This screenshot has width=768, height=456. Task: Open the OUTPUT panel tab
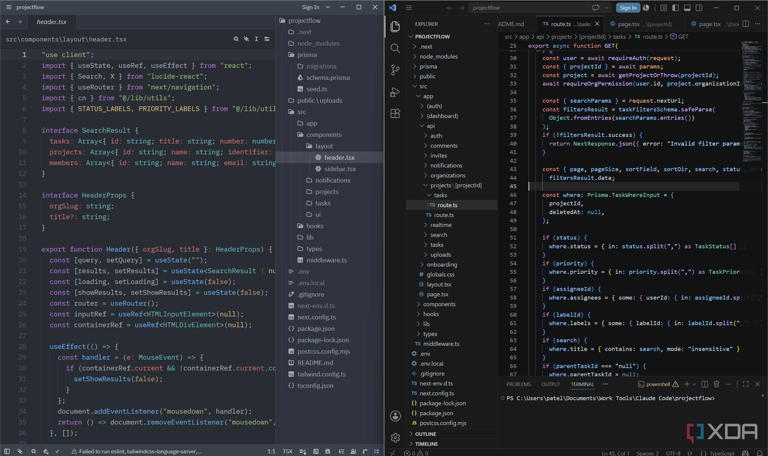(551, 384)
